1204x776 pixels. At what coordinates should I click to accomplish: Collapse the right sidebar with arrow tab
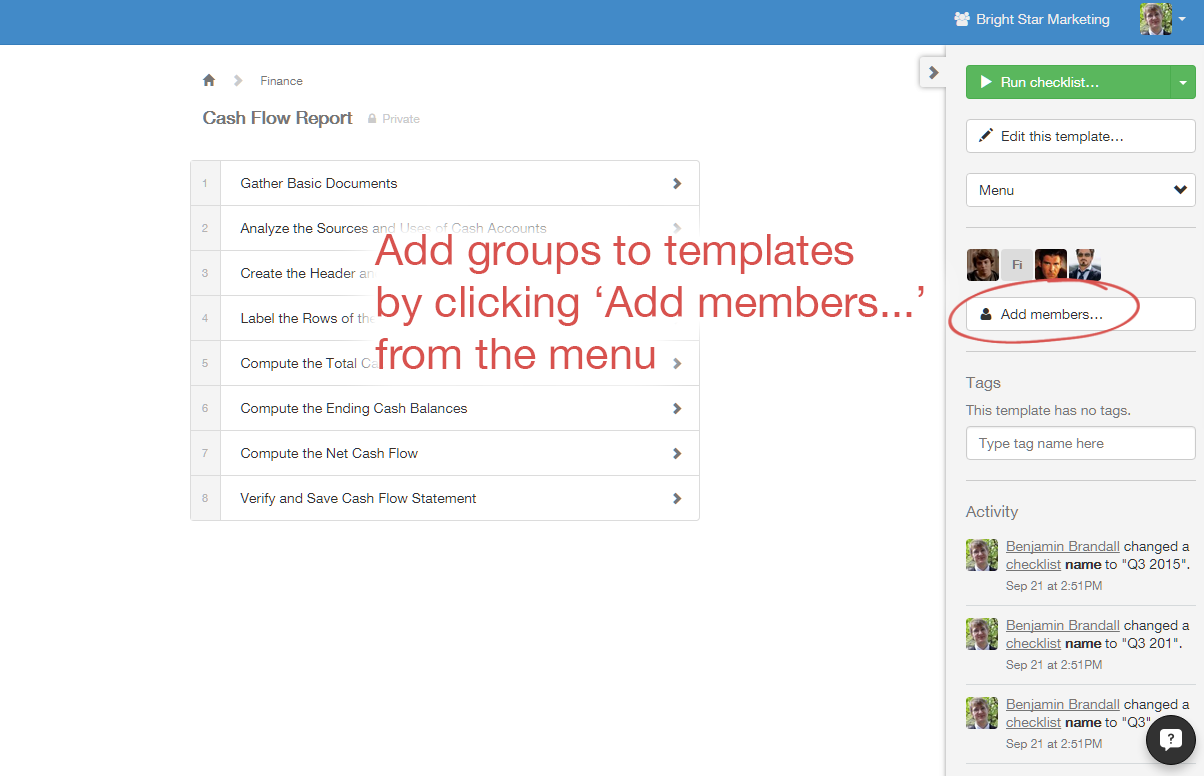point(933,73)
